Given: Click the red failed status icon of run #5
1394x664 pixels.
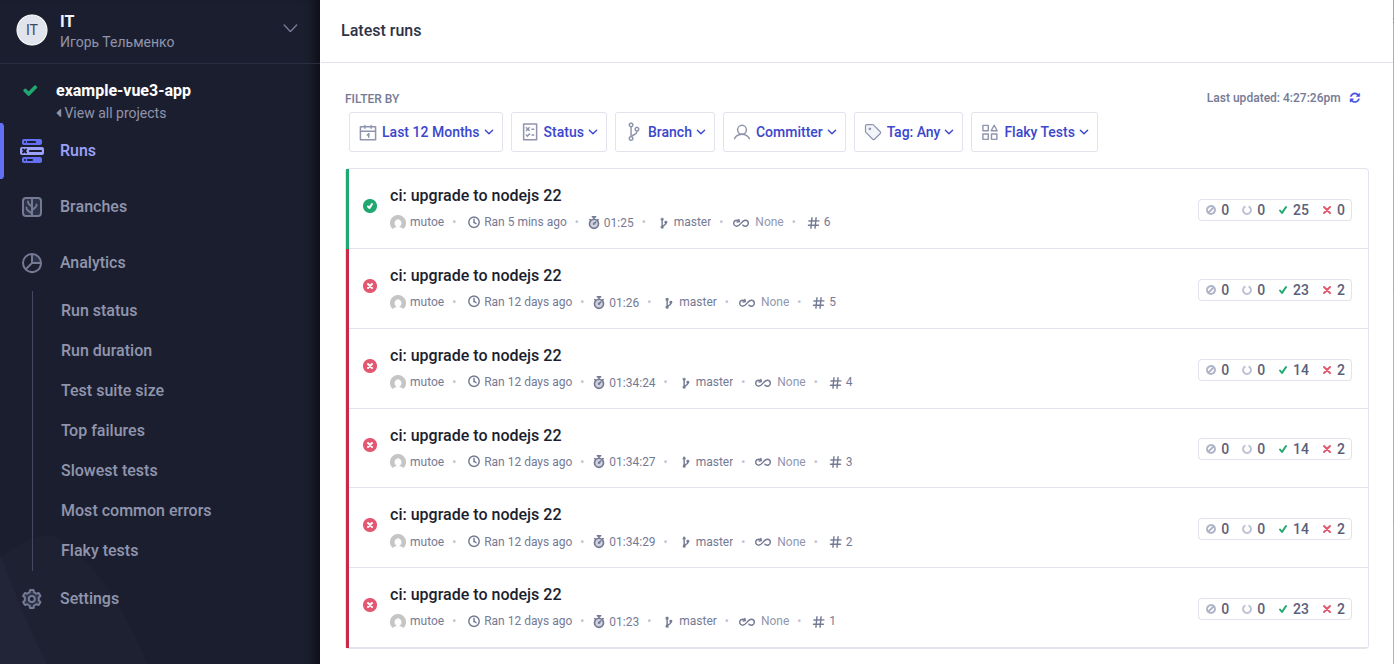Looking at the screenshot, I should pos(370,286).
